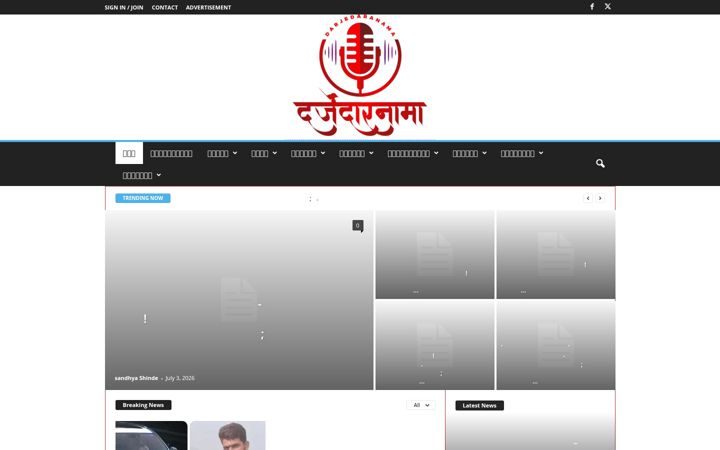This screenshot has width=720, height=450.
Task: Open the X (Twitter) social icon
Action: click(x=608, y=6)
